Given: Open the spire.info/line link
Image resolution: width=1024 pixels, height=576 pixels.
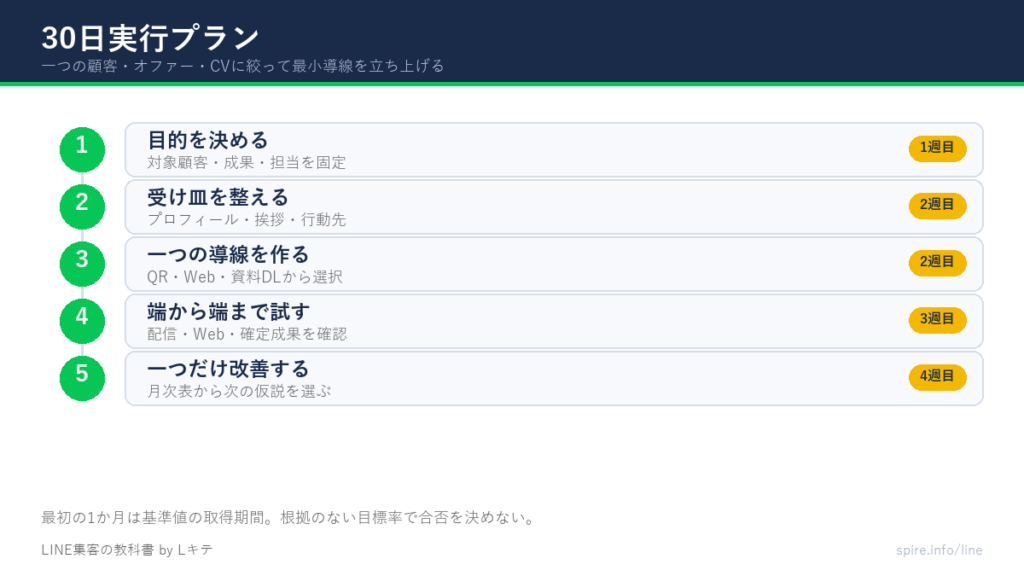Looking at the screenshot, I should [x=939, y=550].
